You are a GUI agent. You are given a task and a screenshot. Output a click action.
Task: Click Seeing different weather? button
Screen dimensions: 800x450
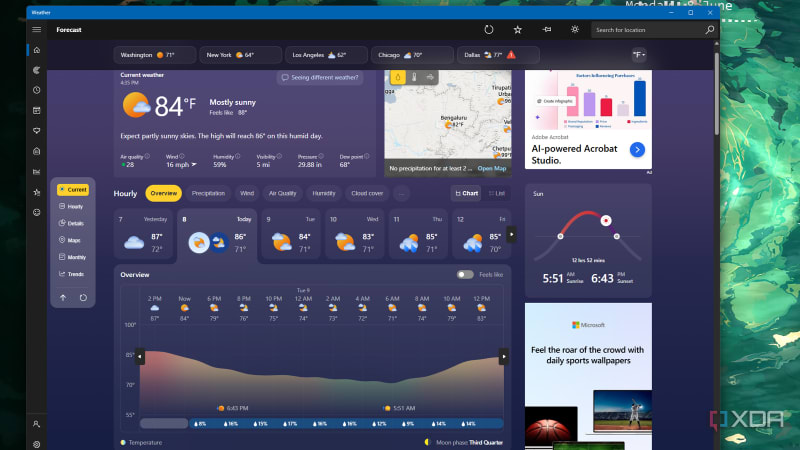tap(320, 78)
